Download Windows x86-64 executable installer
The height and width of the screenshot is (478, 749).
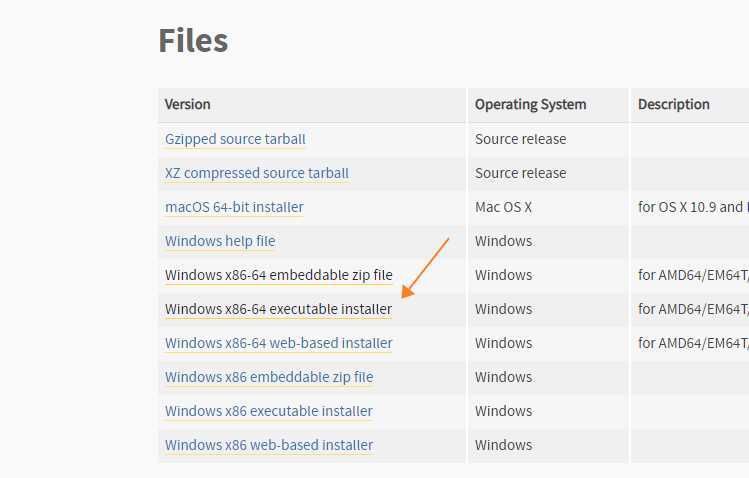278,309
